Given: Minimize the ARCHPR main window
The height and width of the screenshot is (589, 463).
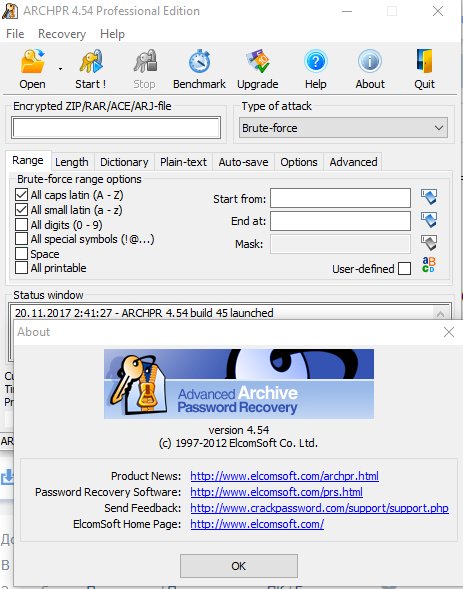Looking at the screenshot, I should 347,11.
